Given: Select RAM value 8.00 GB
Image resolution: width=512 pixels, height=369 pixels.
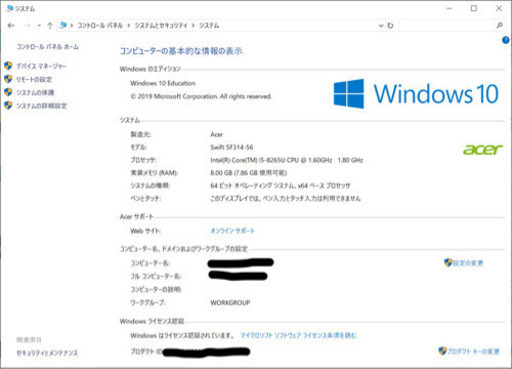Looking at the screenshot, I should pos(249,173).
